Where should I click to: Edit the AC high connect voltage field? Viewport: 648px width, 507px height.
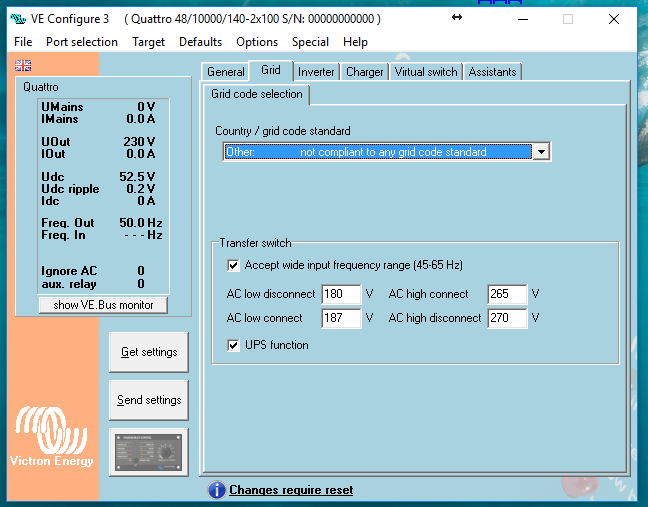507,294
